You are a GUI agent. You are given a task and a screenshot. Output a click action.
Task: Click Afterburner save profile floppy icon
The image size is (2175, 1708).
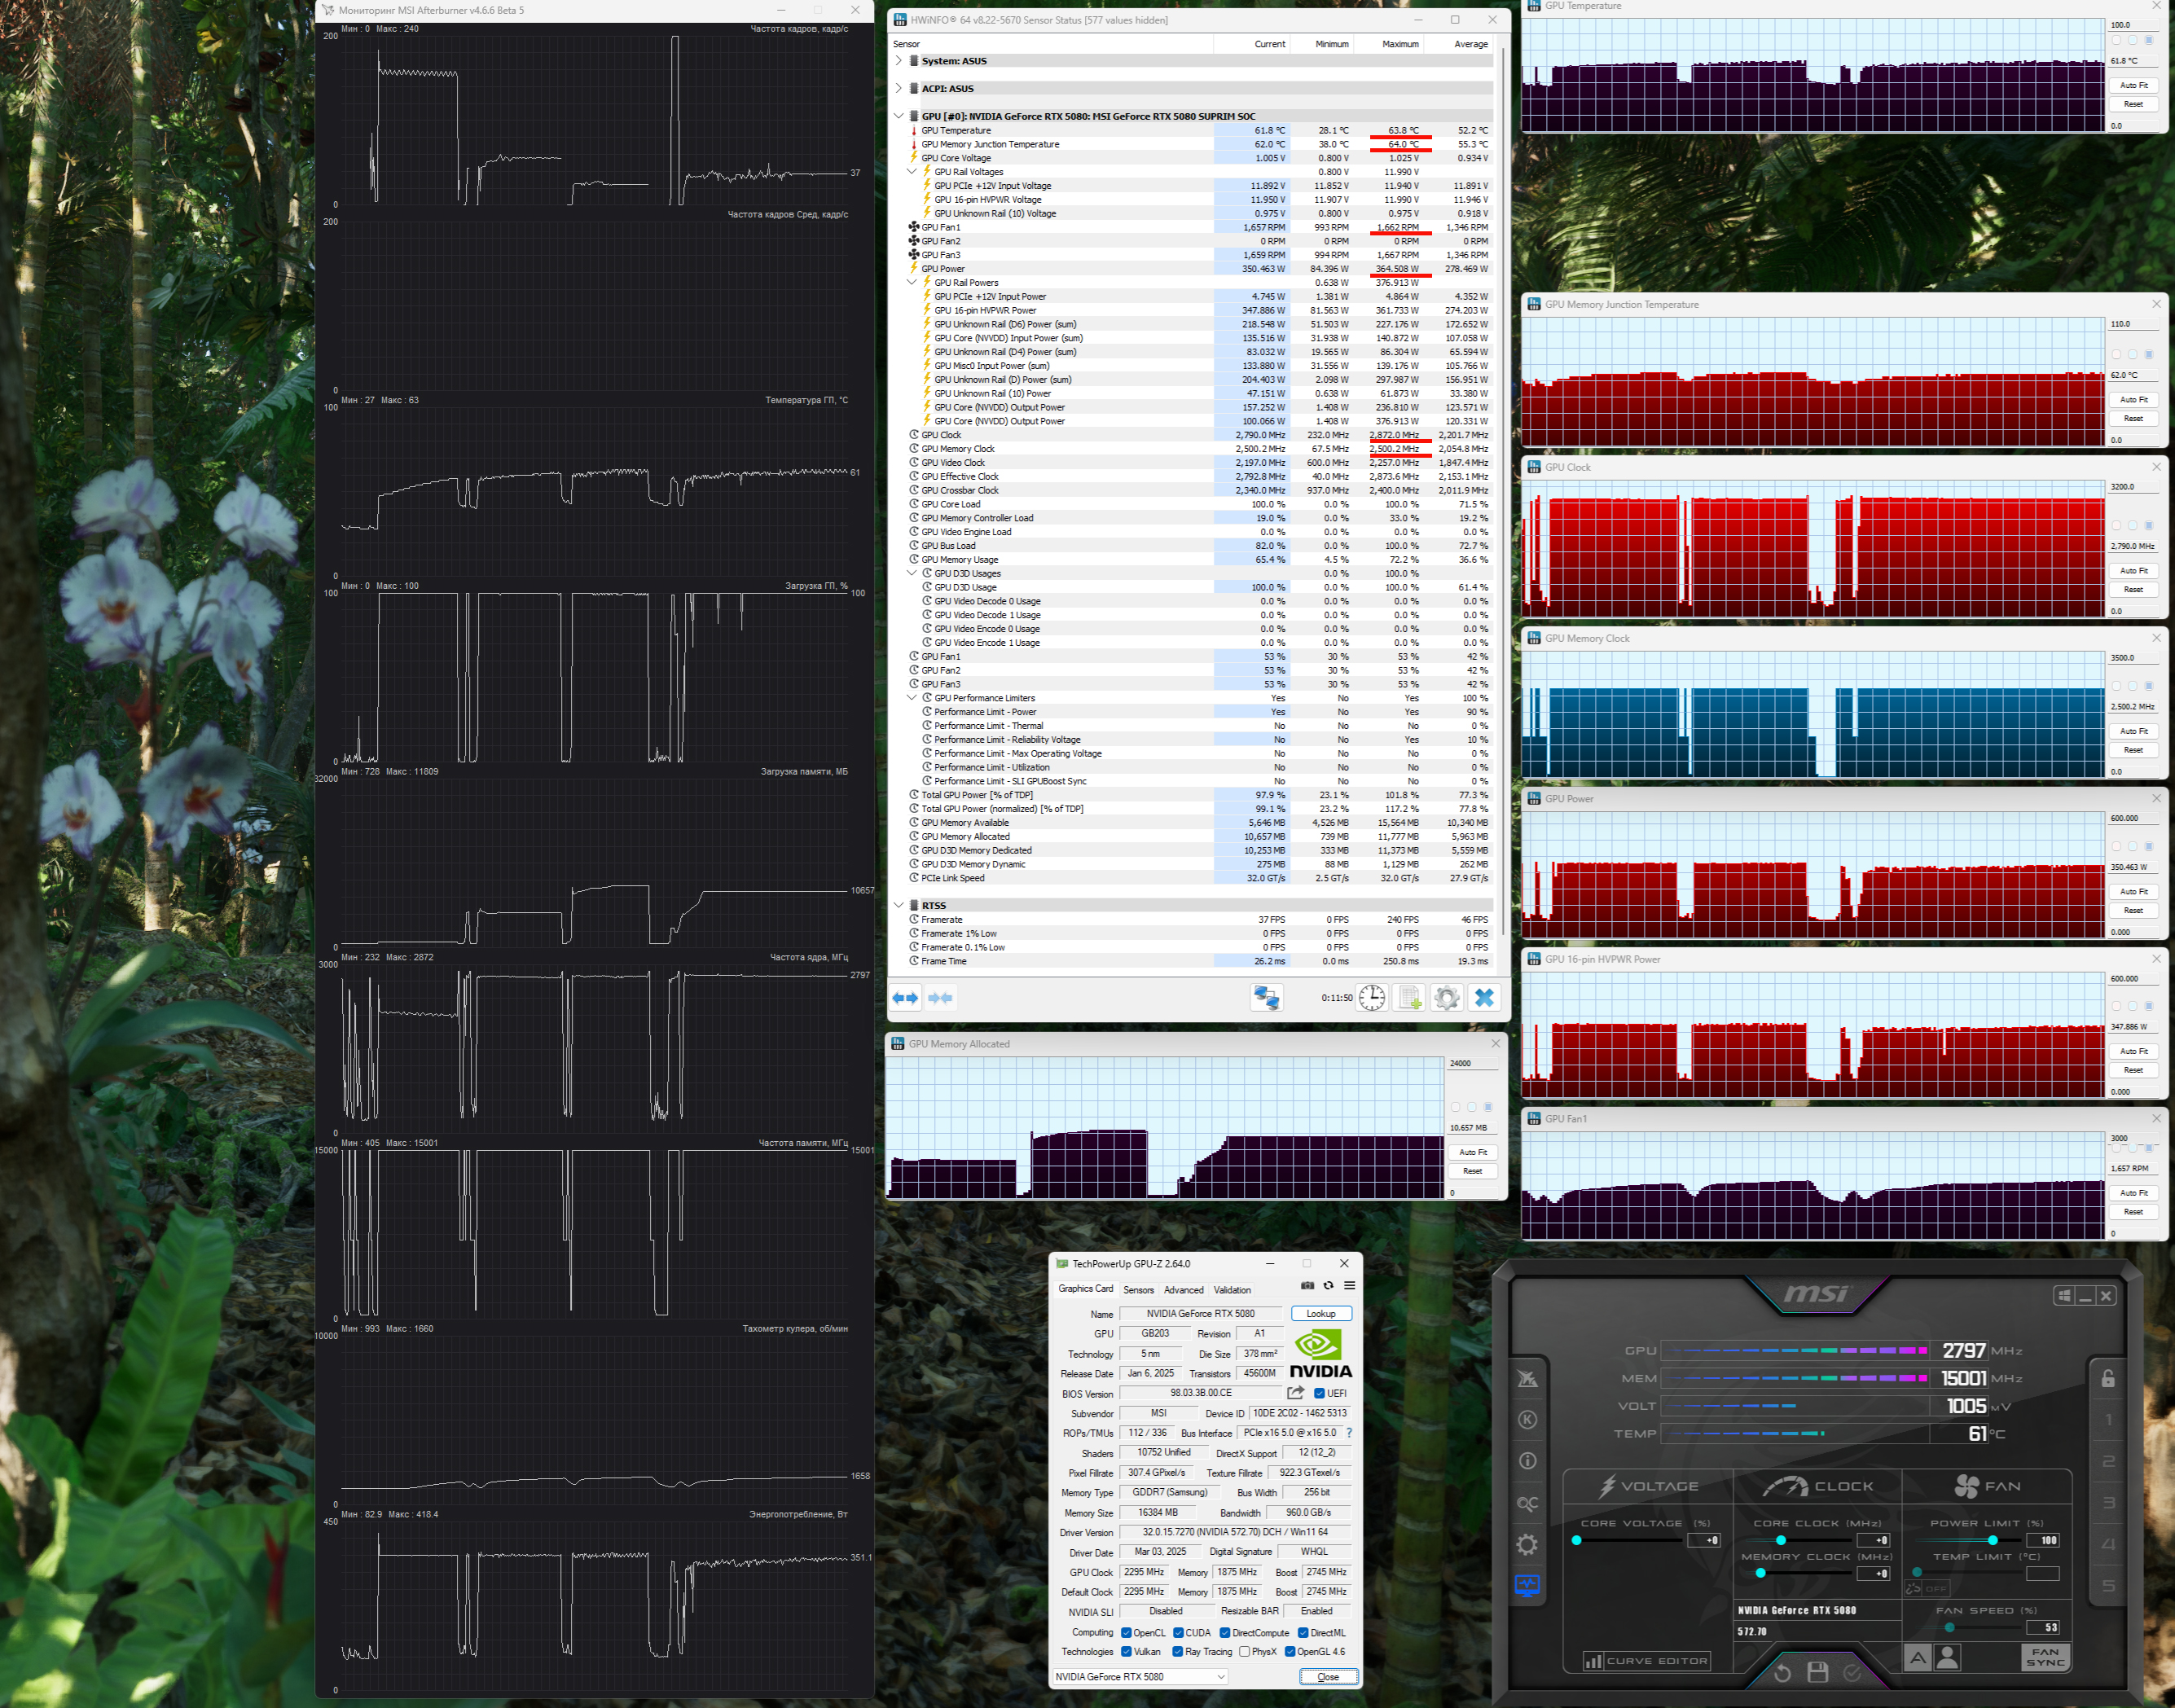1817,1672
